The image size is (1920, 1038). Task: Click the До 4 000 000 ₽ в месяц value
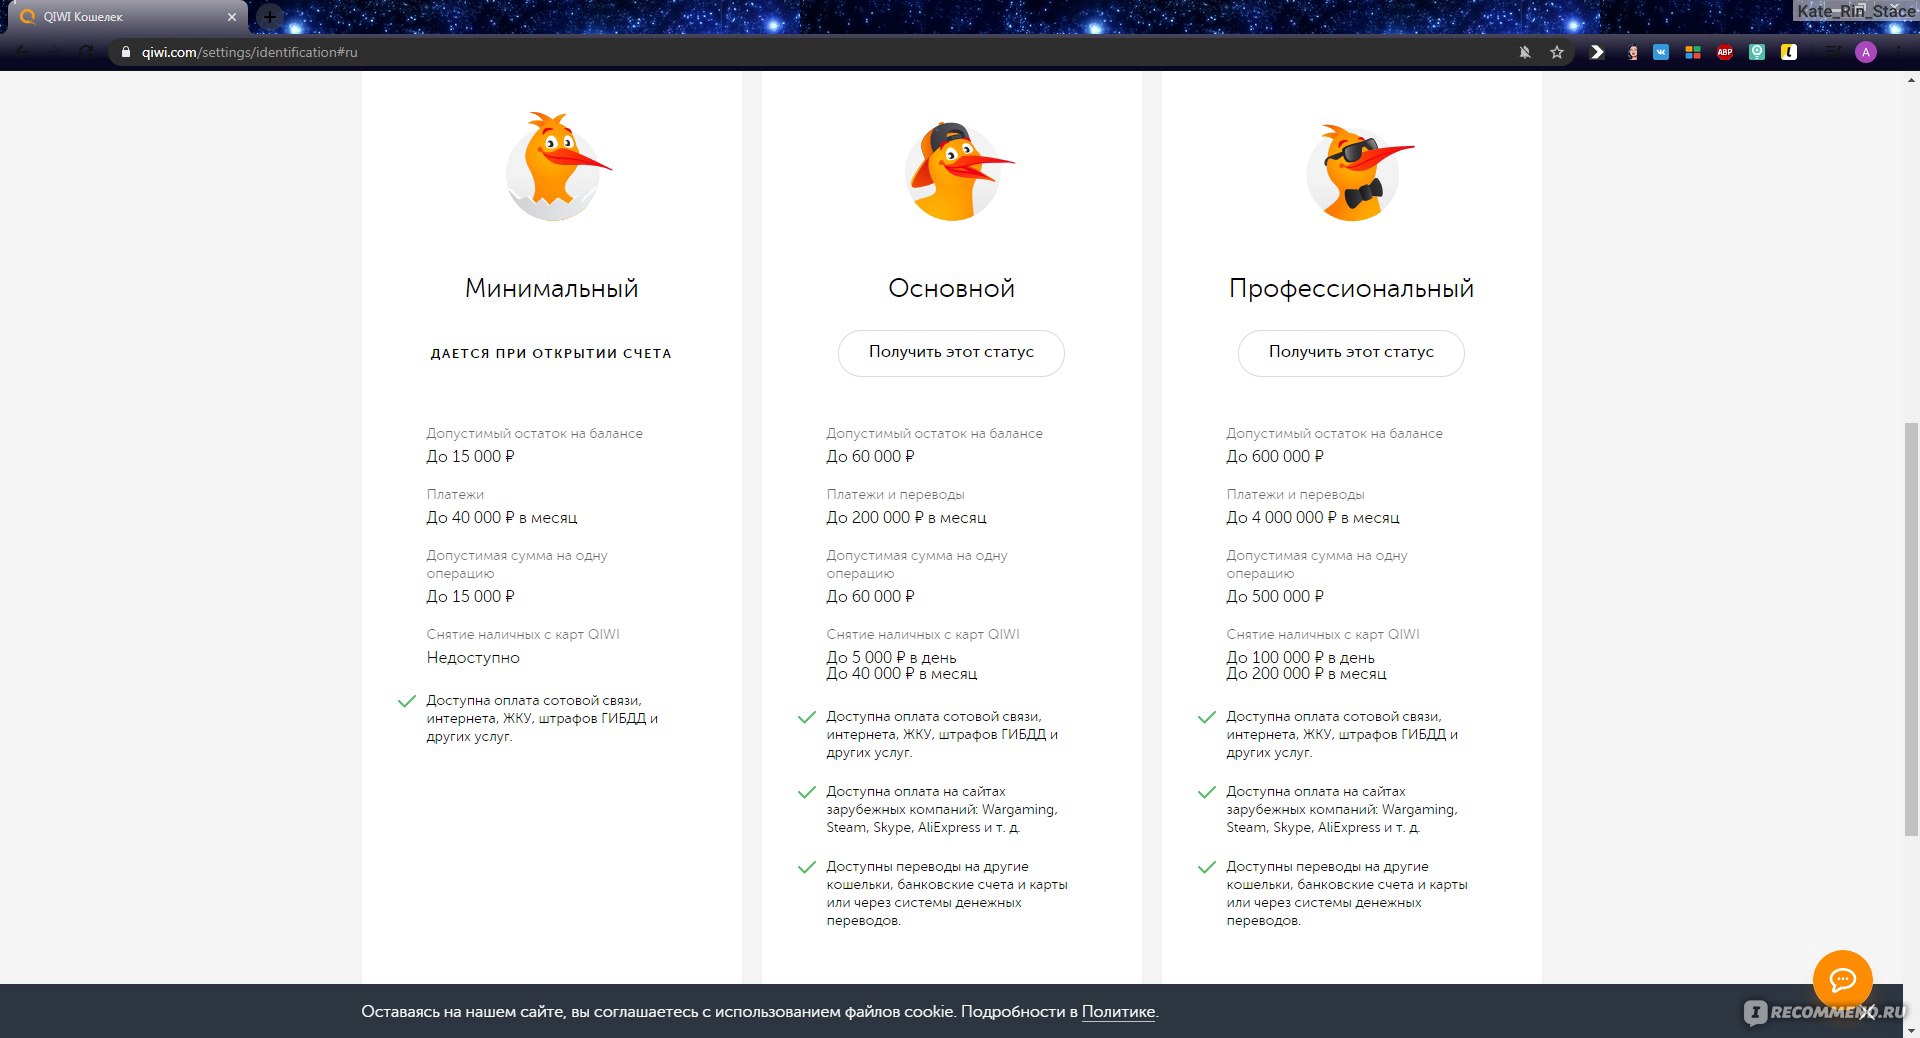[x=1313, y=518]
